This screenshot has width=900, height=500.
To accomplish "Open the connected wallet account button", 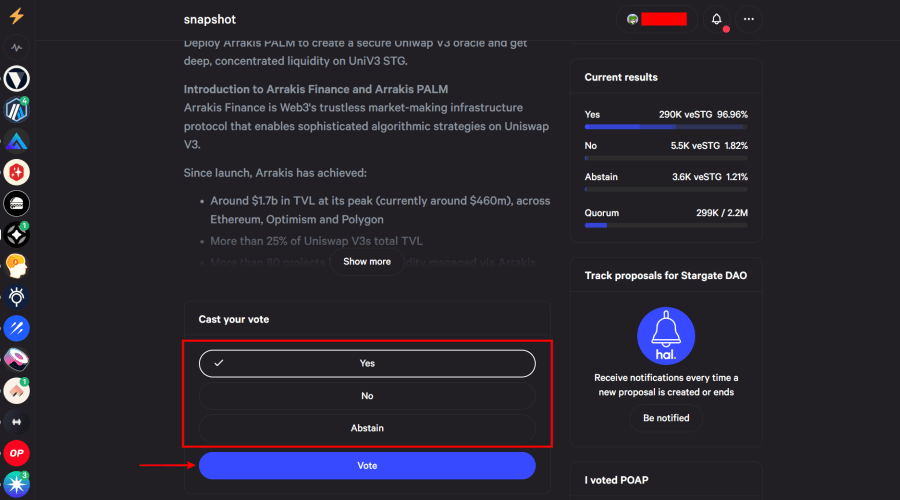I will pos(657,19).
